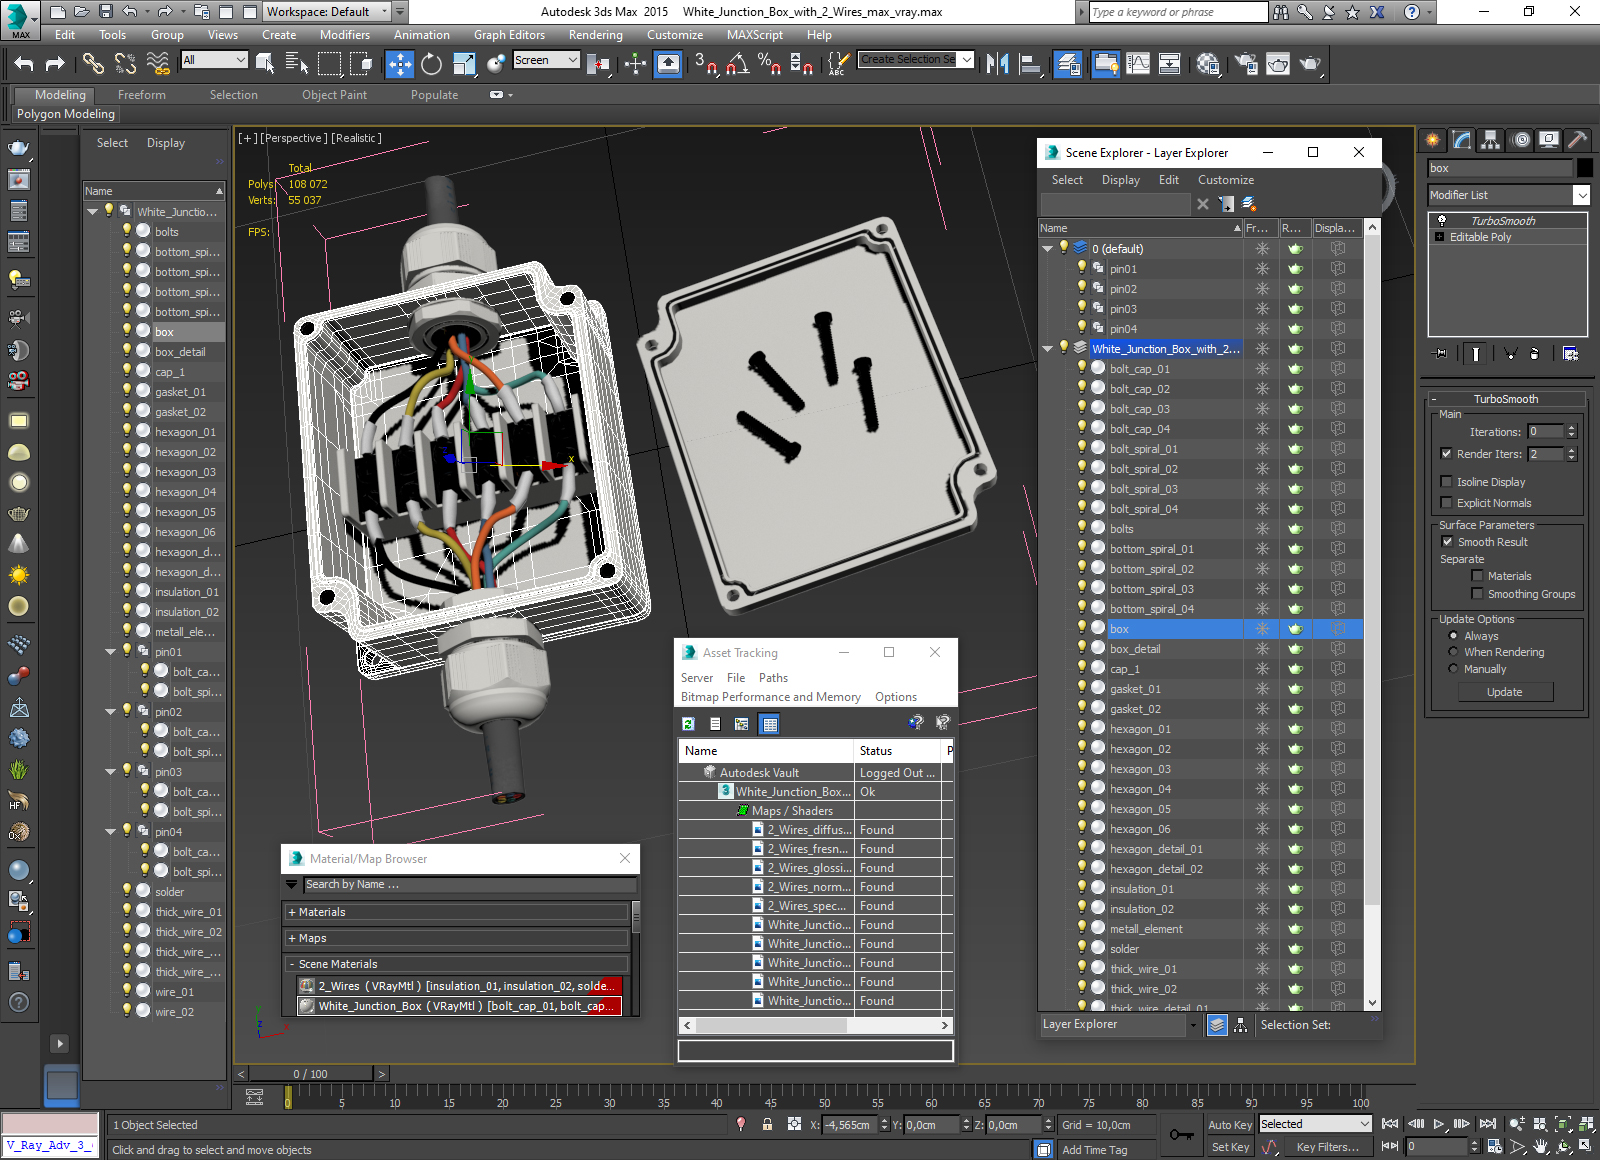The height and width of the screenshot is (1160, 1600).
Task: Select the Move transform tool in toolbar
Action: tap(399, 64)
